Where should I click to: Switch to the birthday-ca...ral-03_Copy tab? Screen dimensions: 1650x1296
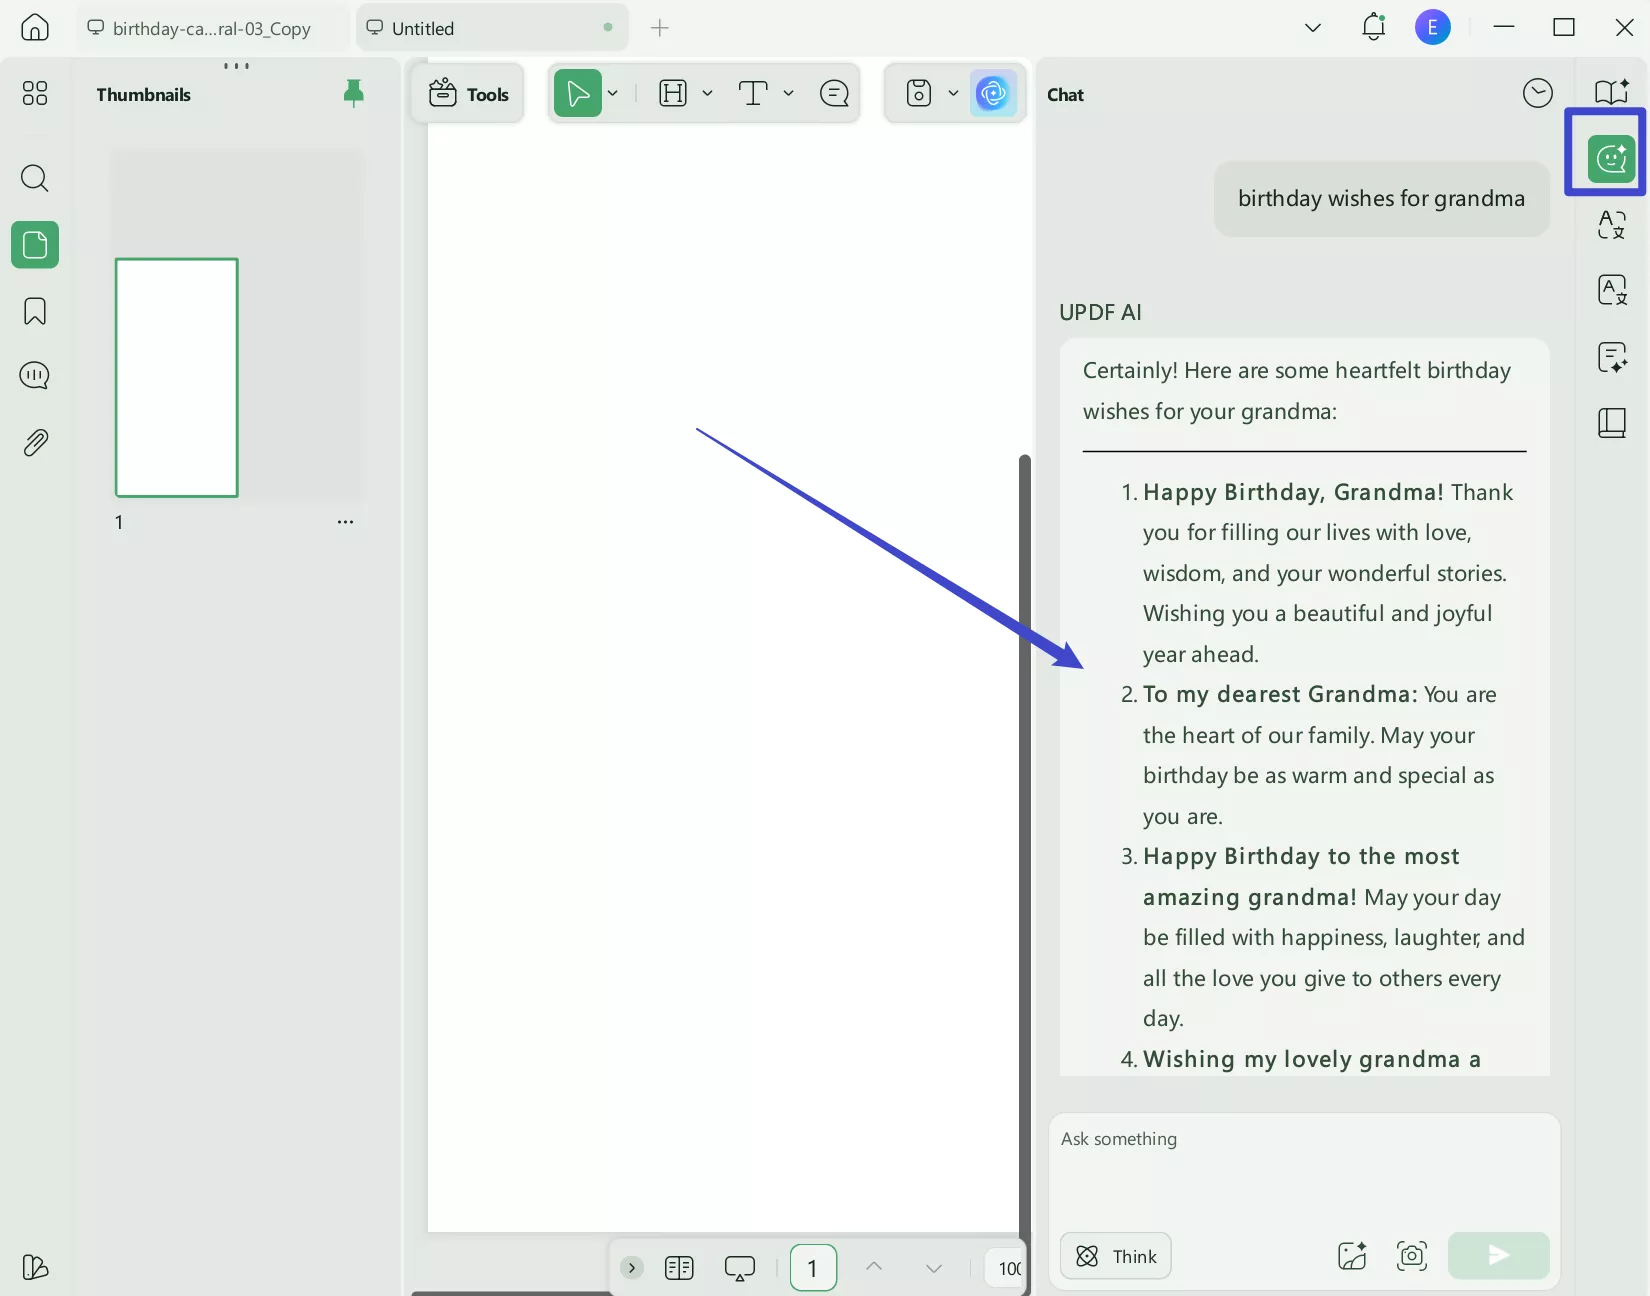(x=212, y=29)
